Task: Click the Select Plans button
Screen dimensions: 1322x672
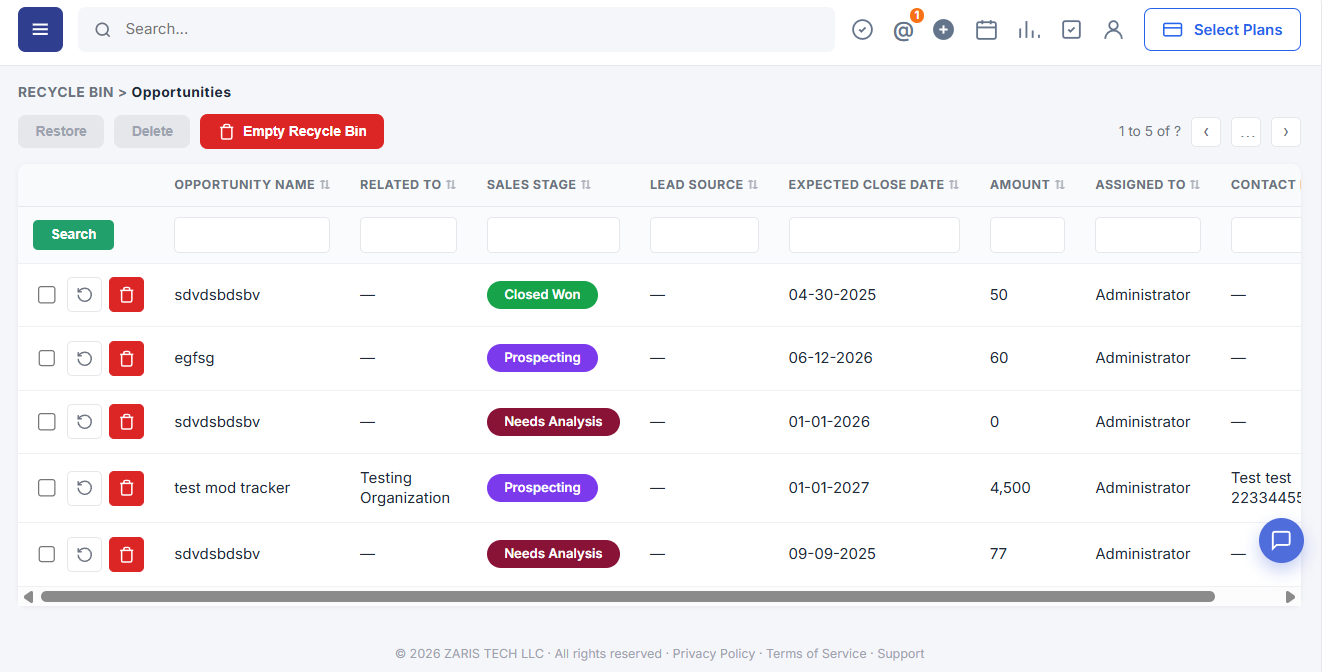Action: pyautogui.click(x=1222, y=30)
